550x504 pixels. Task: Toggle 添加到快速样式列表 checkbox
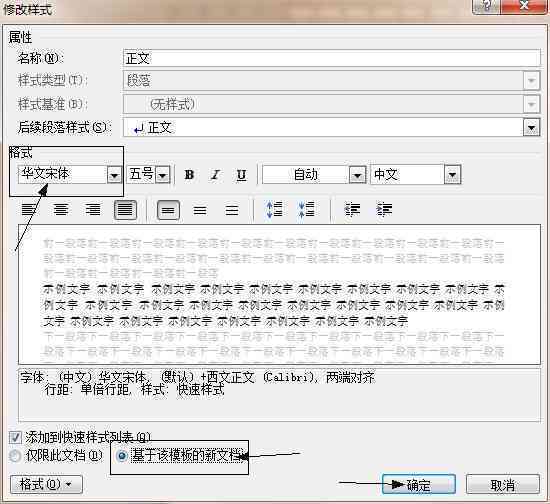pyautogui.click(x=15, y=437)
